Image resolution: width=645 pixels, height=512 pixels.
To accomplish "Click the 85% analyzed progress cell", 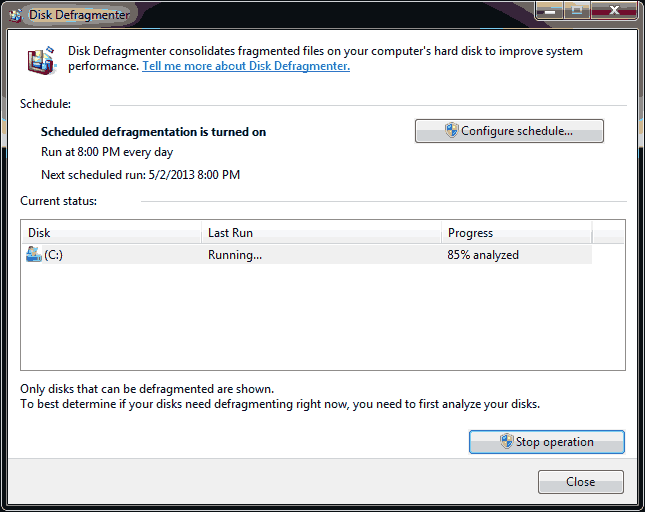I will coord(483,255).
